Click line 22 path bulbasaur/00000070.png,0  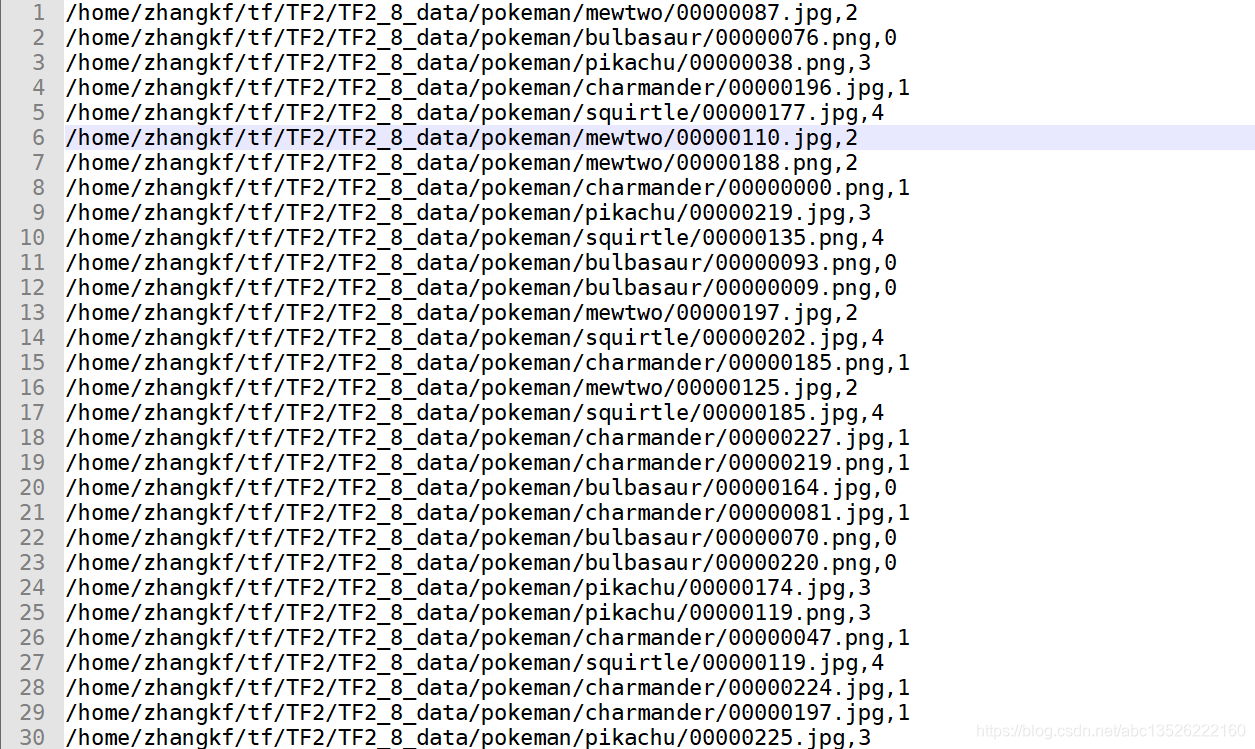tap(481, 538)
